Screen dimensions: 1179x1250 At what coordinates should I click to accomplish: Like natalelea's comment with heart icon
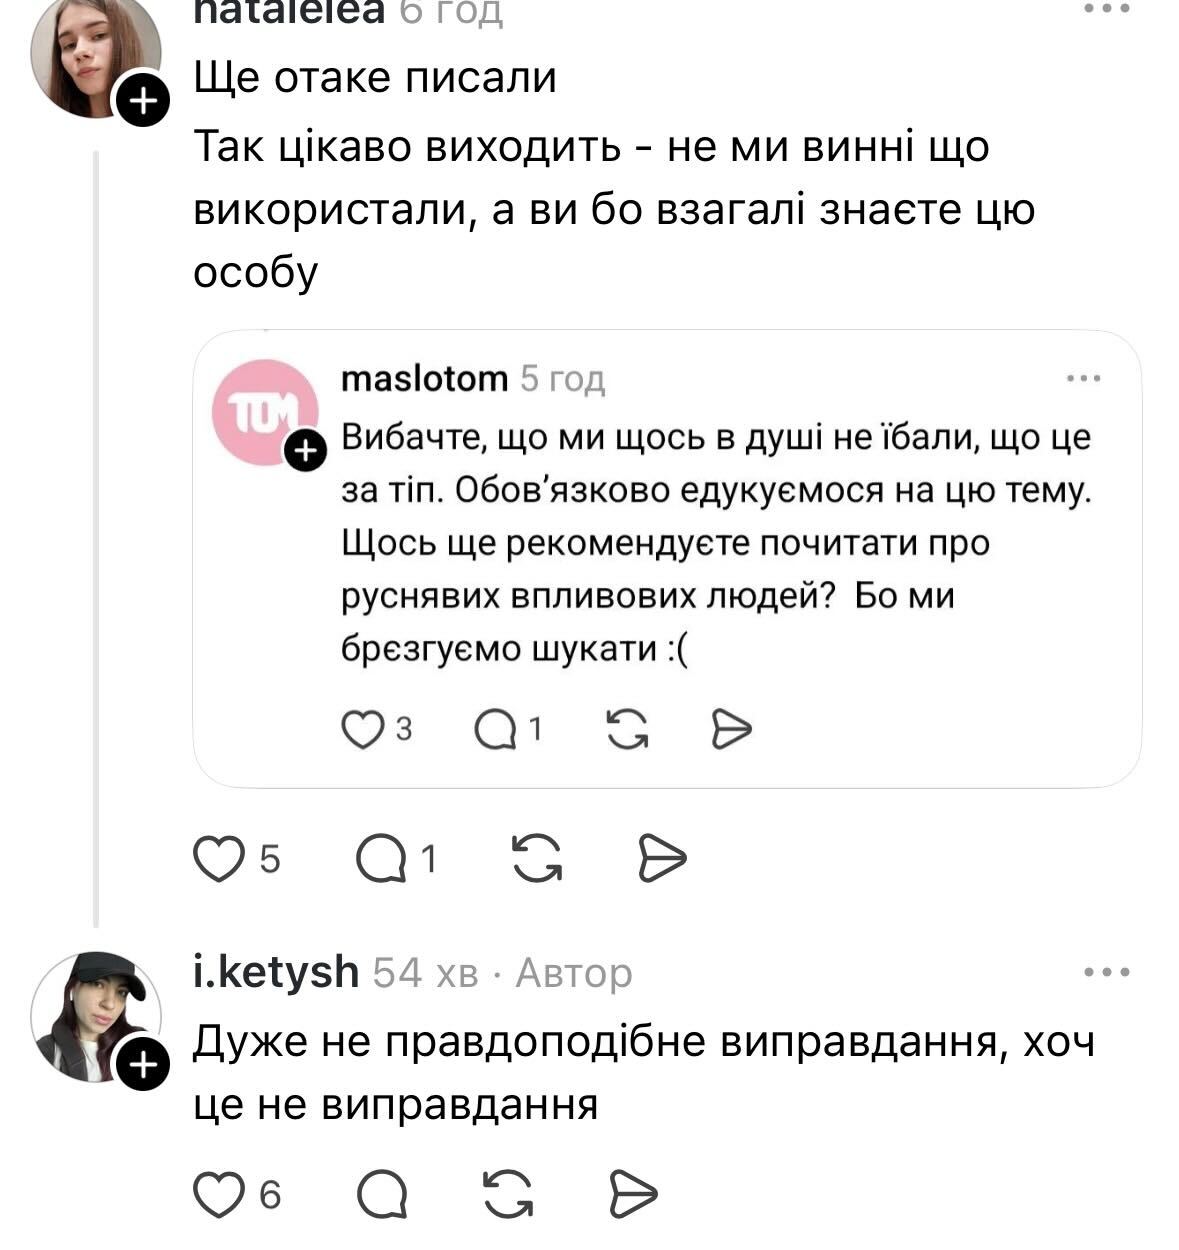(216, 859)
